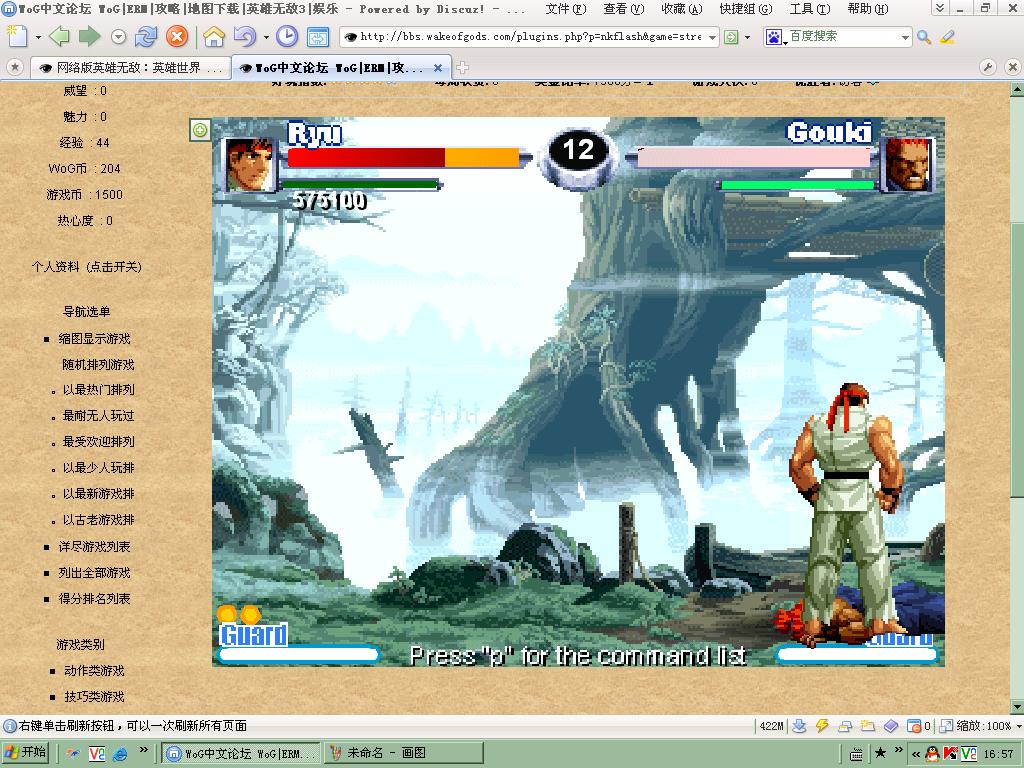Click the download icon in status bar

pos(799,726)
